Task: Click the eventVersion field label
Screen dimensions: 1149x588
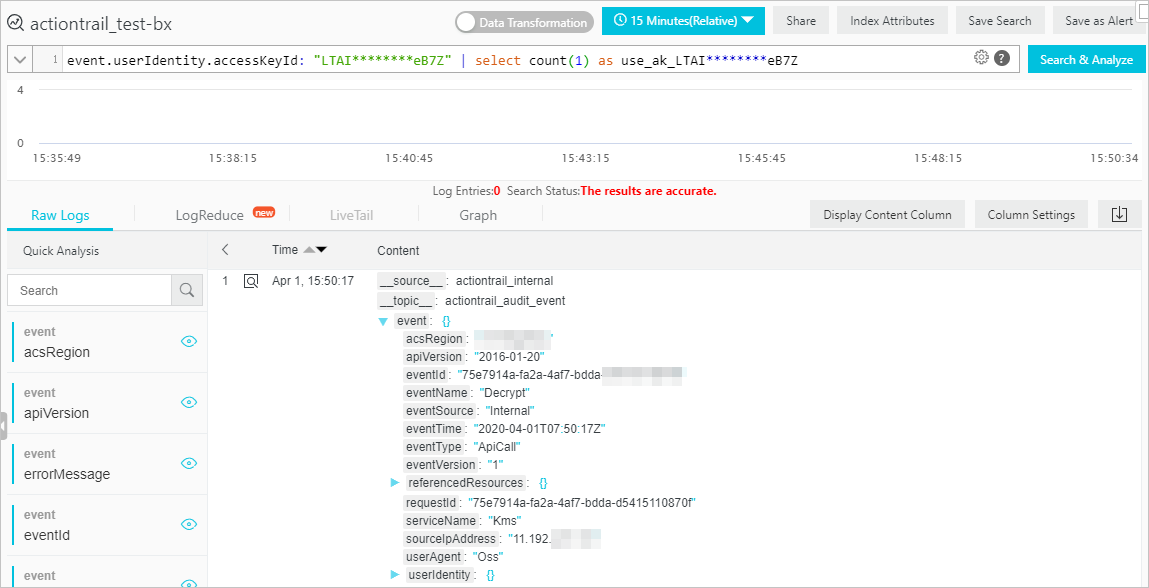Action: [440, 466]
